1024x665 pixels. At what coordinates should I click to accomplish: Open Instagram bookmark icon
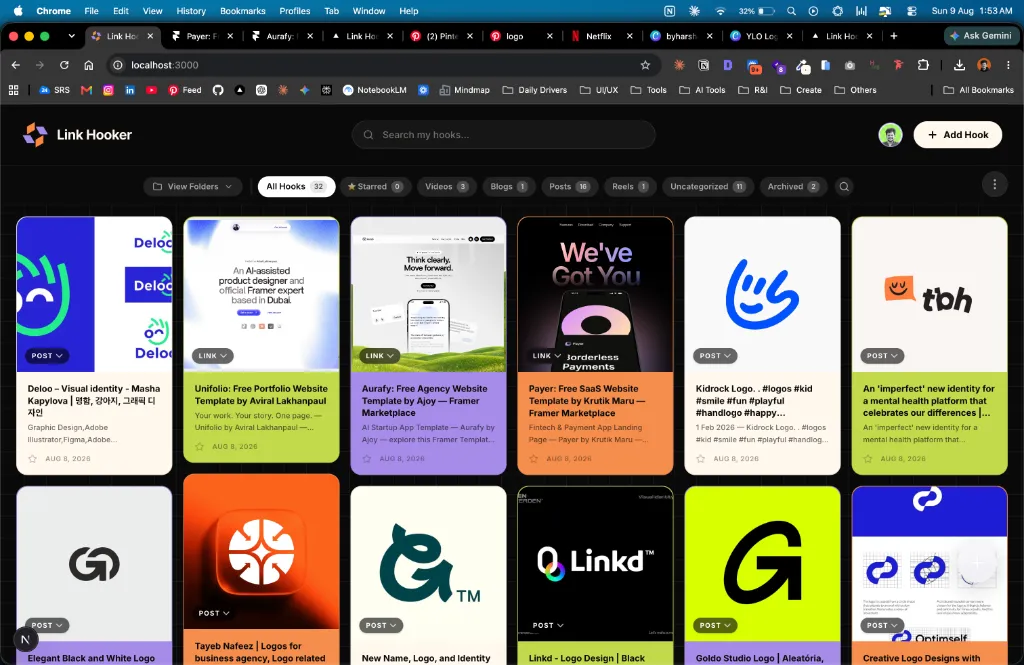[108, 90]
